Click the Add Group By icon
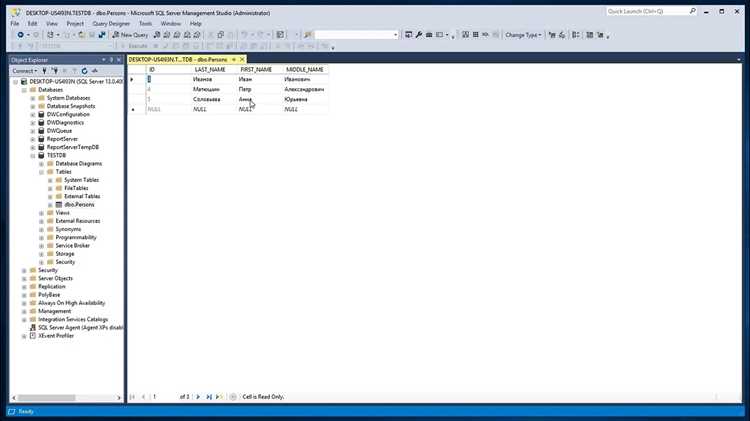This screenshot has width=750, height=421. click(575, 35)
